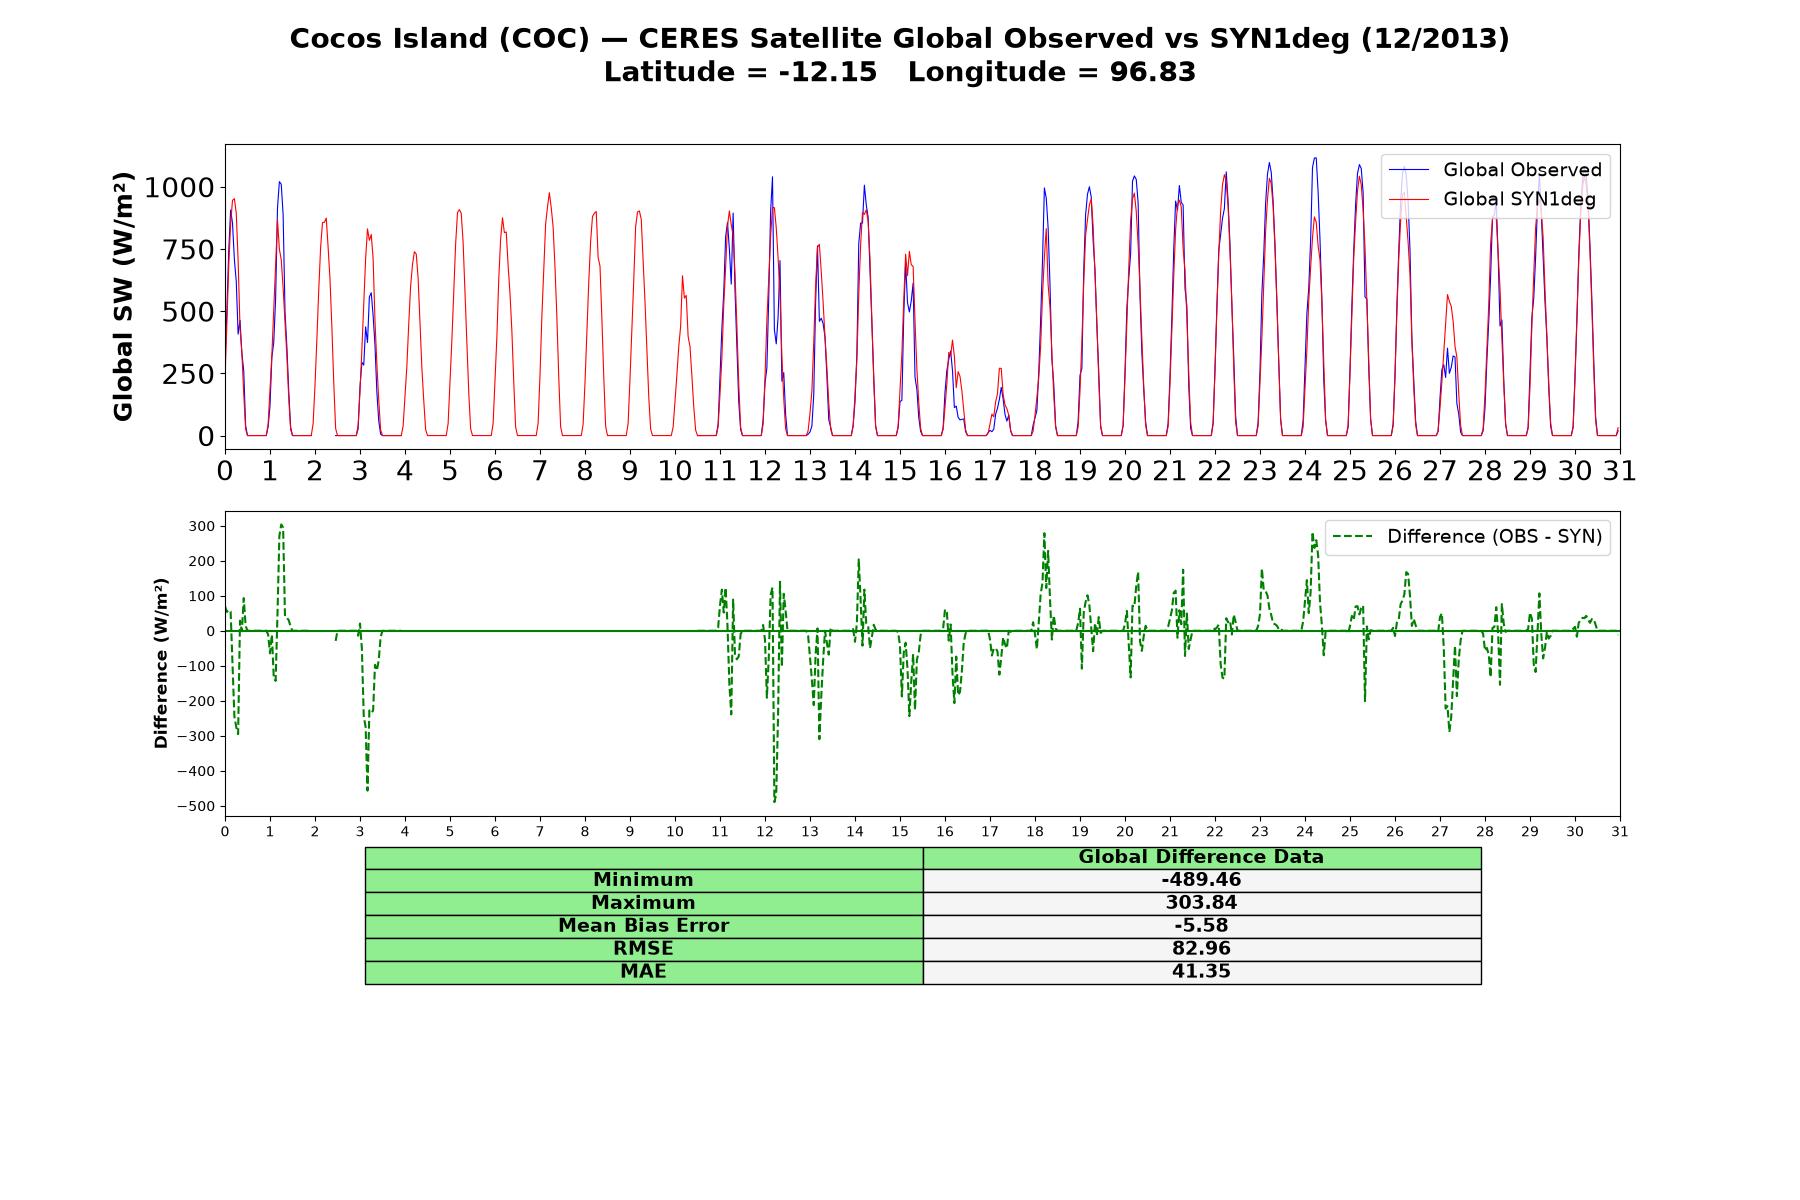Click the Difference (W/m²) y-axis label

point(161,663)
